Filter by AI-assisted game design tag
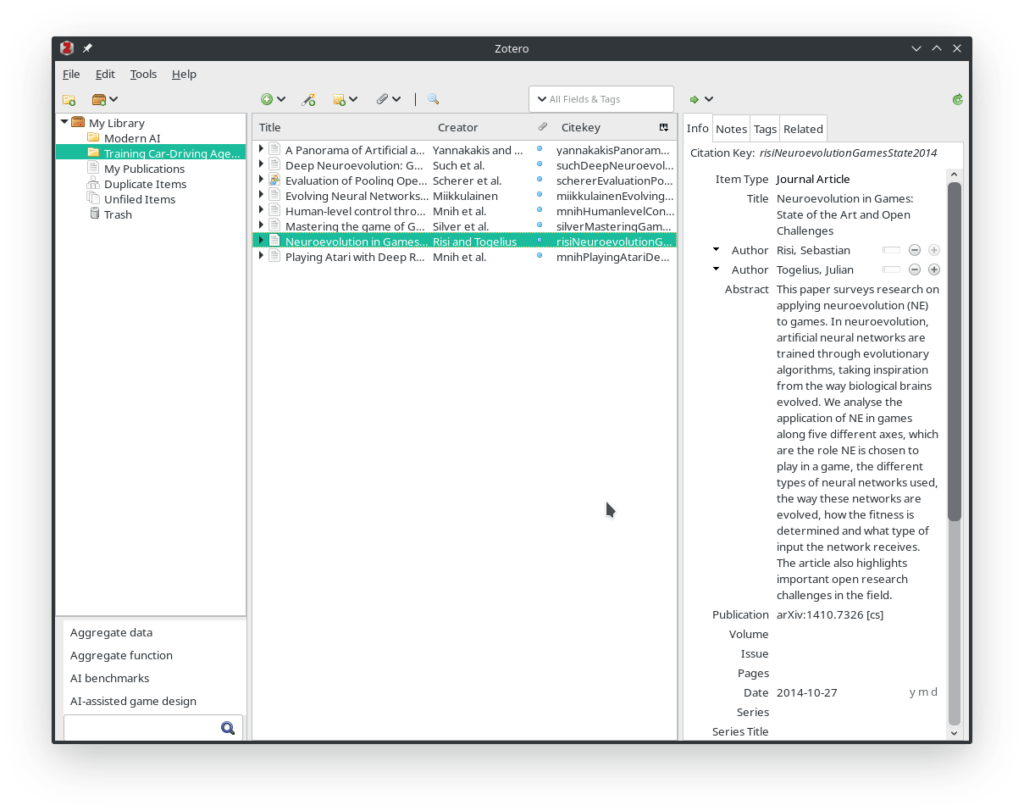This screenshot has height=811, width=1024. click(x=133, y=701)
